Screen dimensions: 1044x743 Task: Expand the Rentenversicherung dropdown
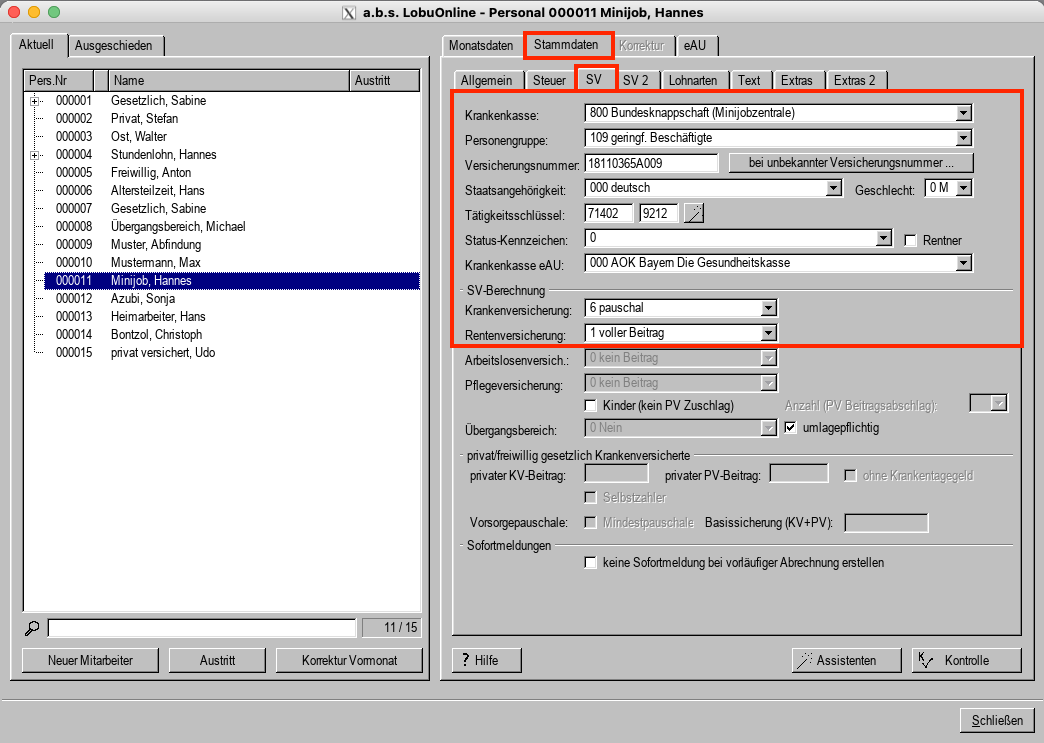click(768, 333)
